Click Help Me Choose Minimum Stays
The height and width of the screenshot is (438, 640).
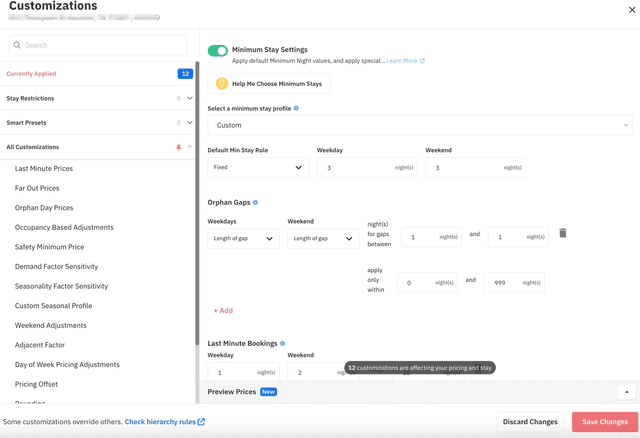click(269, 84)
